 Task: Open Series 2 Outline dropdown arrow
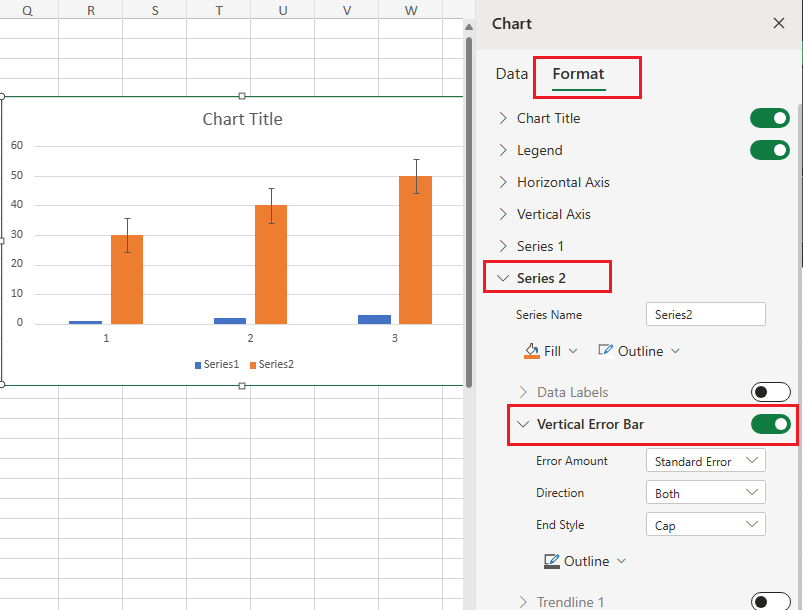[675, 351]
